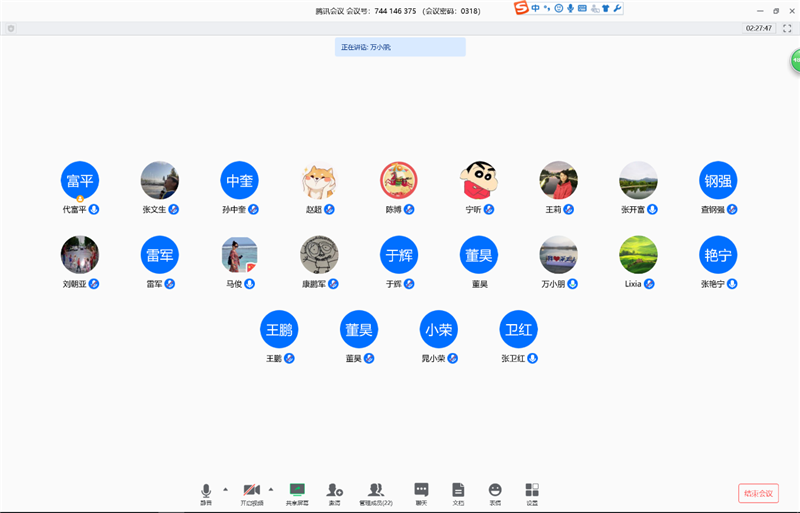Open meeting info icon at top-left
The height and width of the screenshot is (513, 800).
coord(11,28)
